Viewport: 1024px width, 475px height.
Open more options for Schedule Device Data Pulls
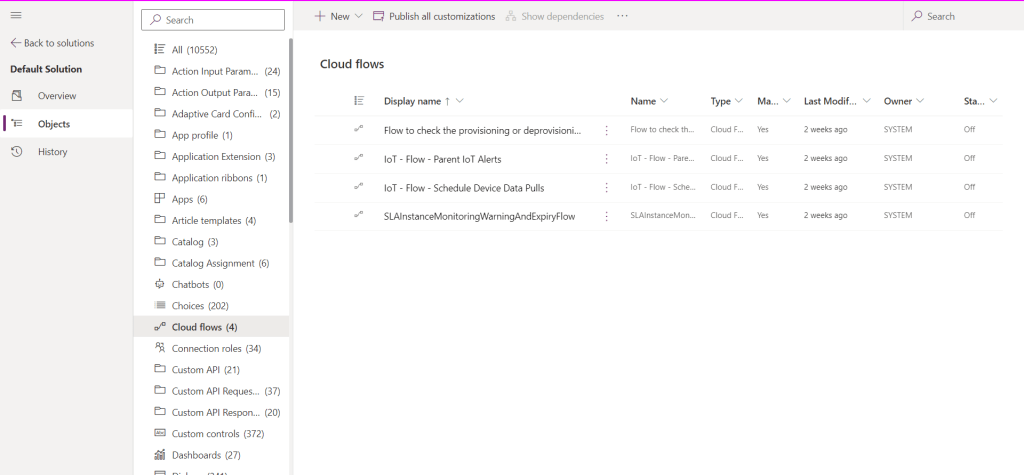(606, 187)
